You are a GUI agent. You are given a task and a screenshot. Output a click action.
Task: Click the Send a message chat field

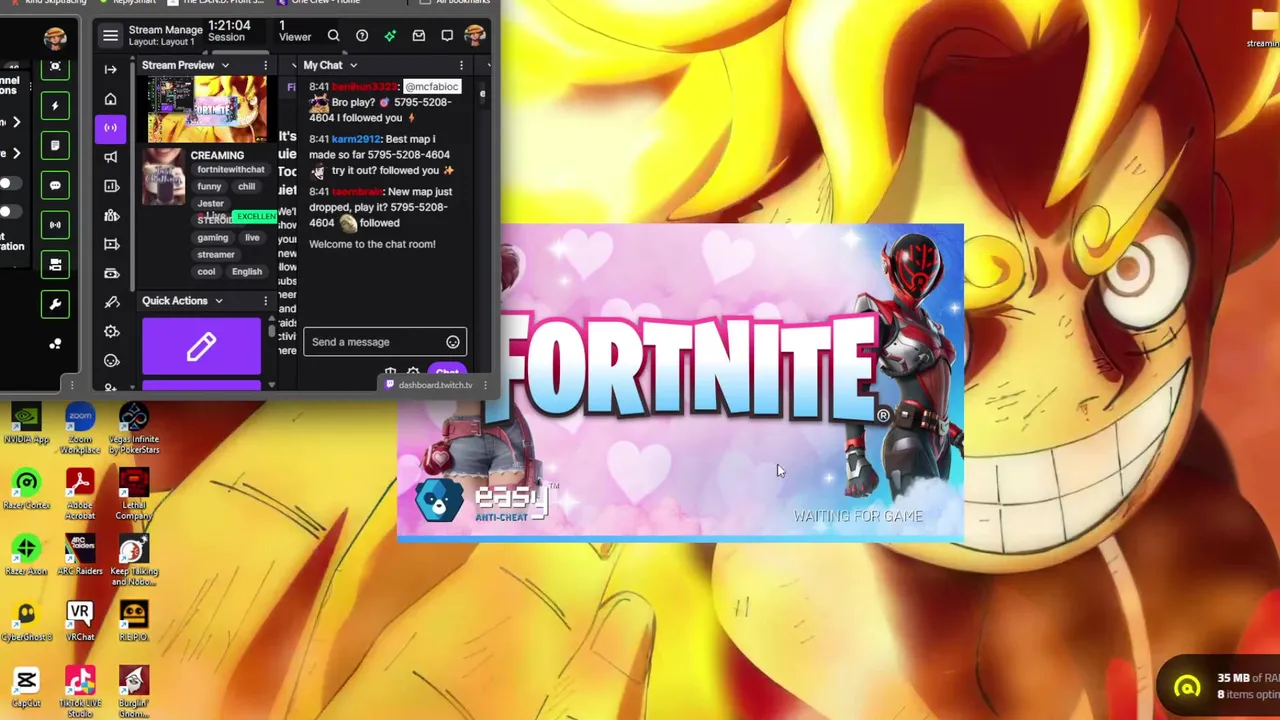[385, 342]
